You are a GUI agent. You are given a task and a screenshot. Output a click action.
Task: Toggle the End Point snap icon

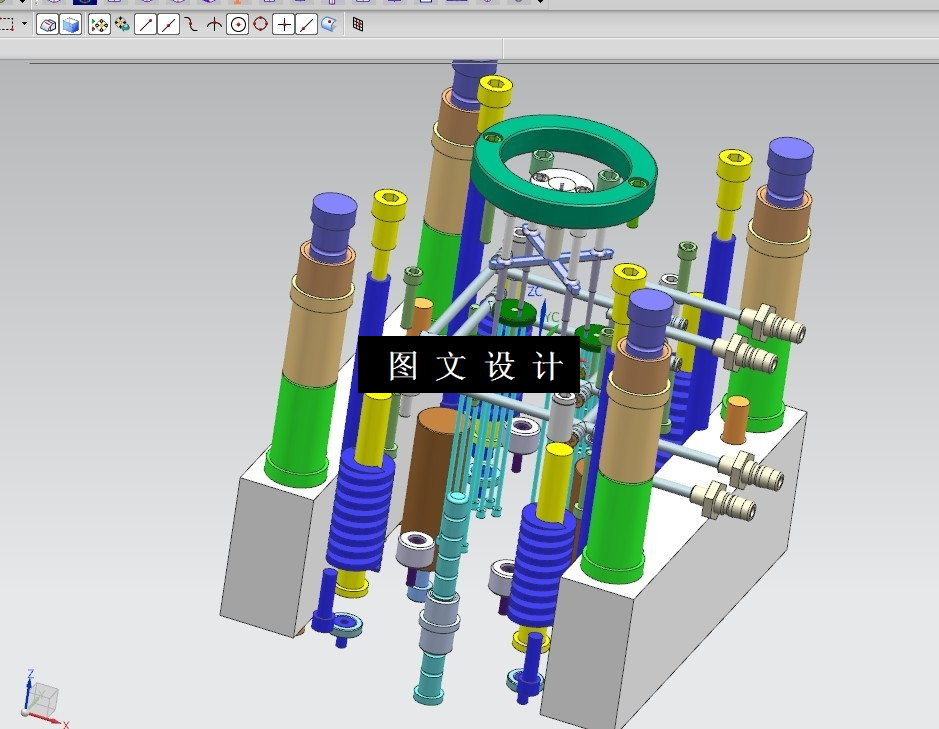tap(146, 25)
